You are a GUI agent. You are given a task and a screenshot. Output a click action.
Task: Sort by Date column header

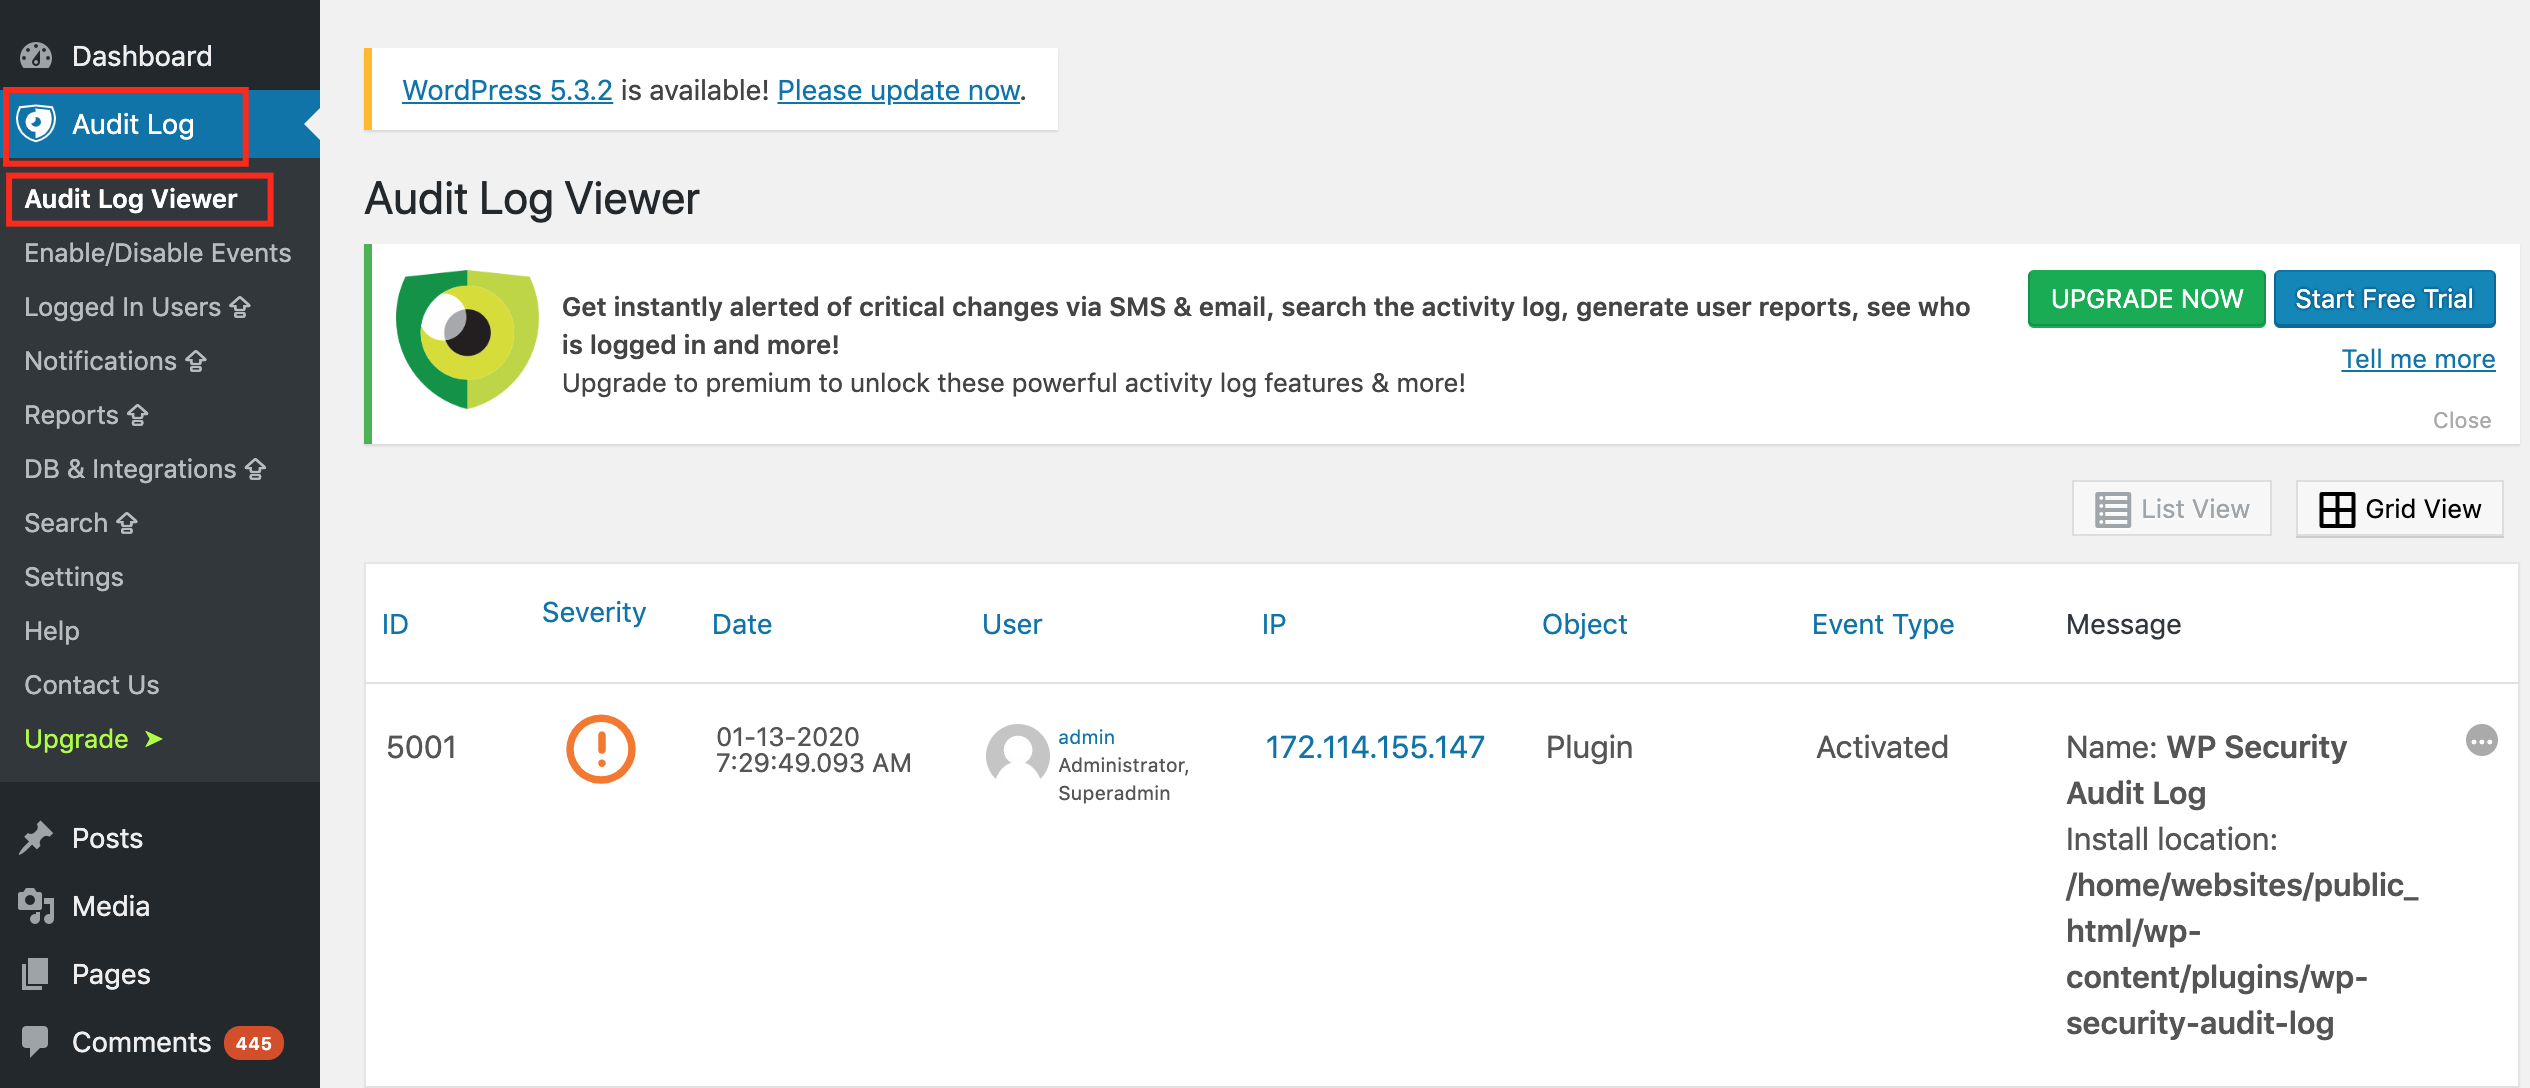tap(742, 624)
